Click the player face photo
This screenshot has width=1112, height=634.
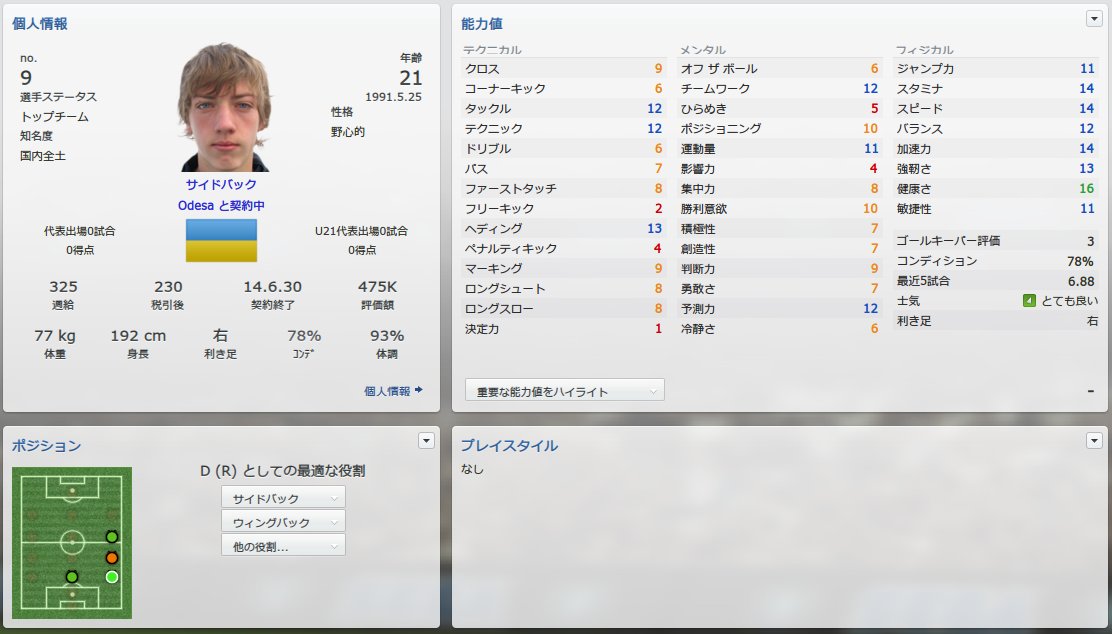pyautogui.click(x=224, y=106)
